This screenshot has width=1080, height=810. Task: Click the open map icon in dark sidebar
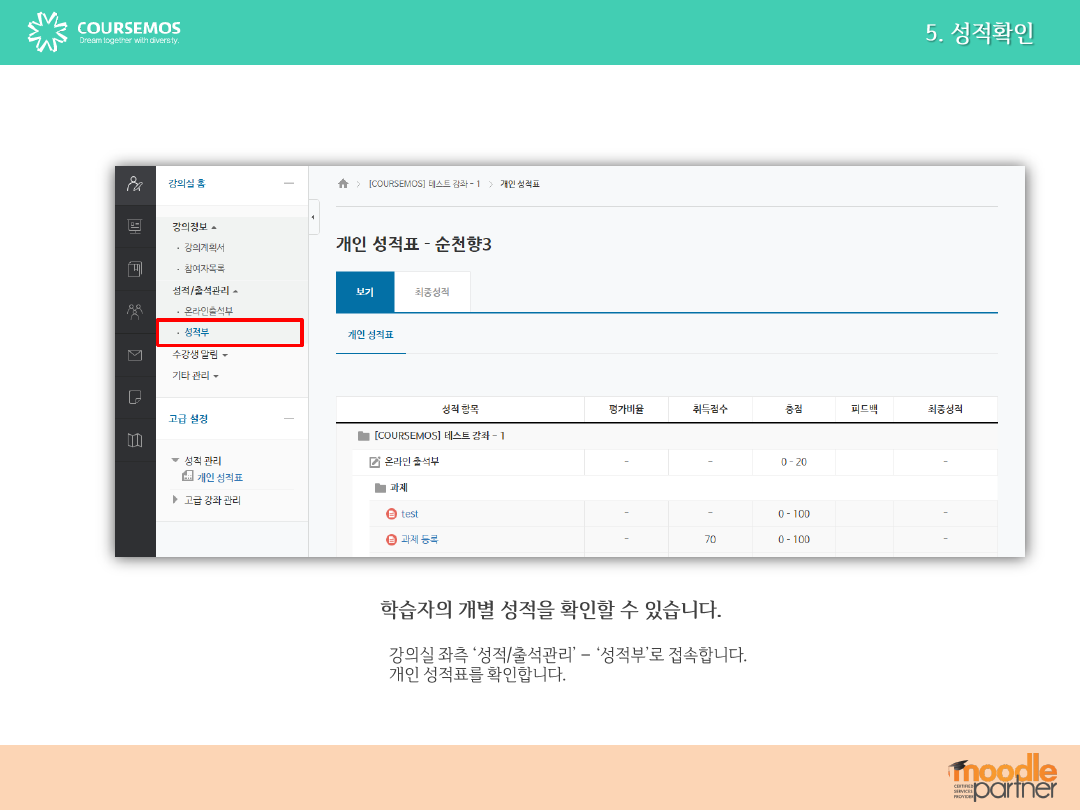click(134, 440)
